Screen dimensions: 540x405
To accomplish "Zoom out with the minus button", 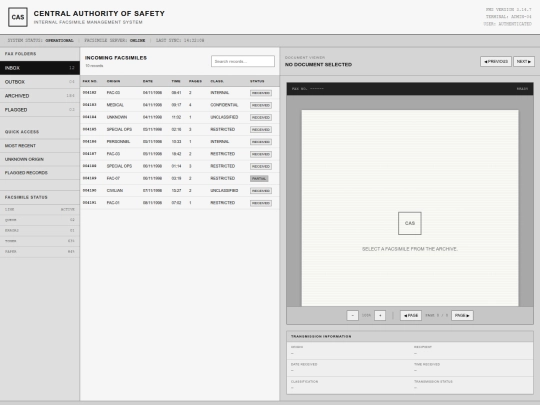I will [352, 315].
